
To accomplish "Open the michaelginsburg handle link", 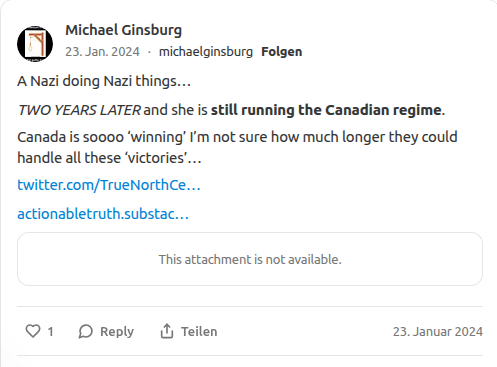I will click(206, 52).
